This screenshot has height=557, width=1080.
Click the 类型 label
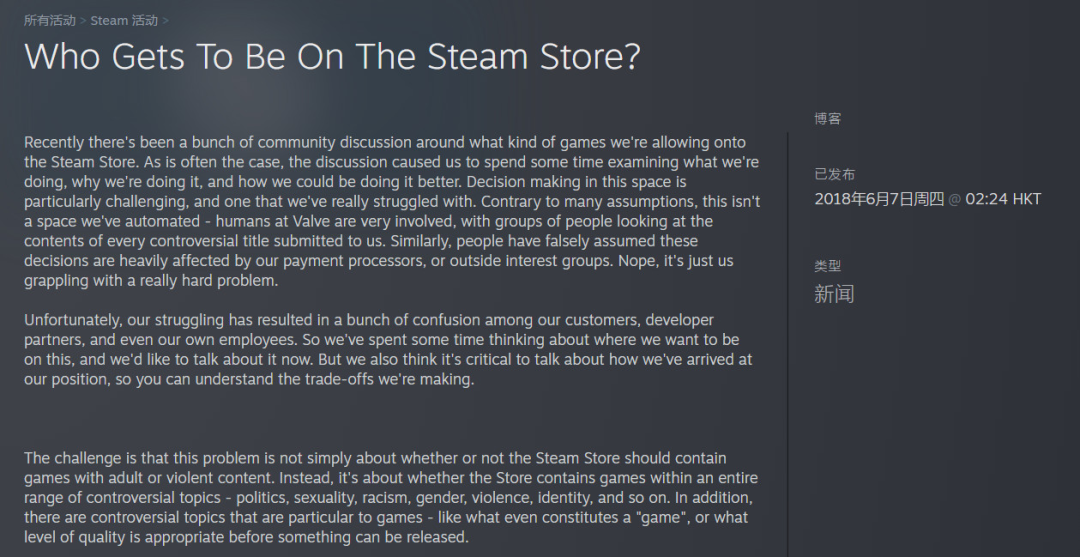827,266
